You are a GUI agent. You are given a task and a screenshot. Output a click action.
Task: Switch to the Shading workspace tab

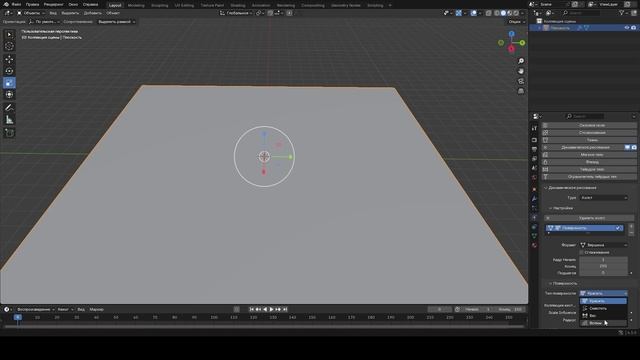coord(238,5)
